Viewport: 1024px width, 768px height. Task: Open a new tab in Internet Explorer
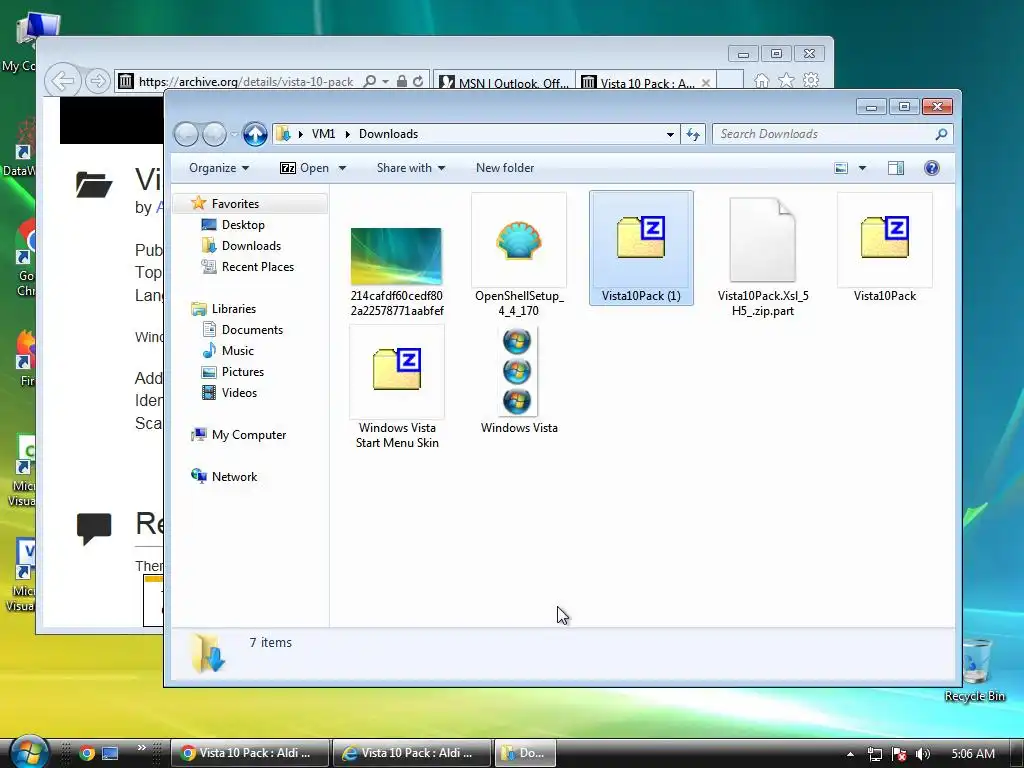(730, 82)
